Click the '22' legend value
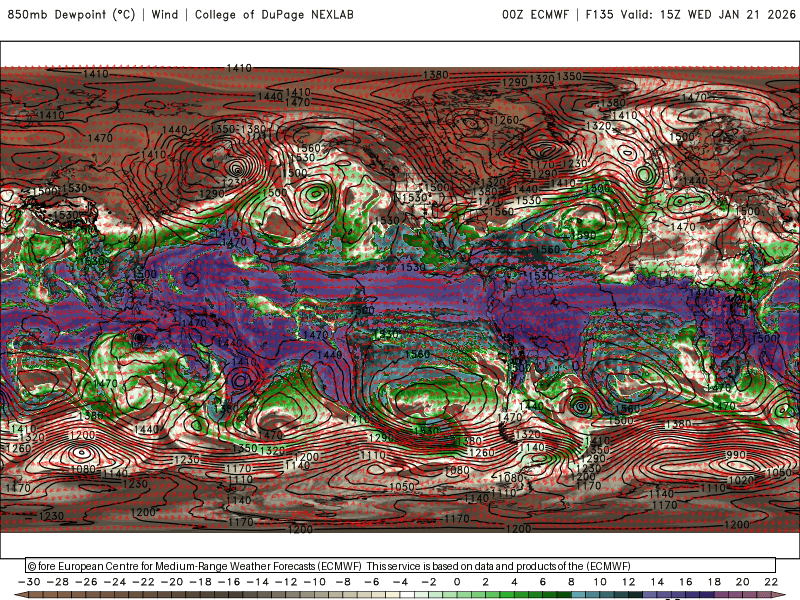Image resolution: width=800 pixels, height=600 pixels. coord(771,582)
